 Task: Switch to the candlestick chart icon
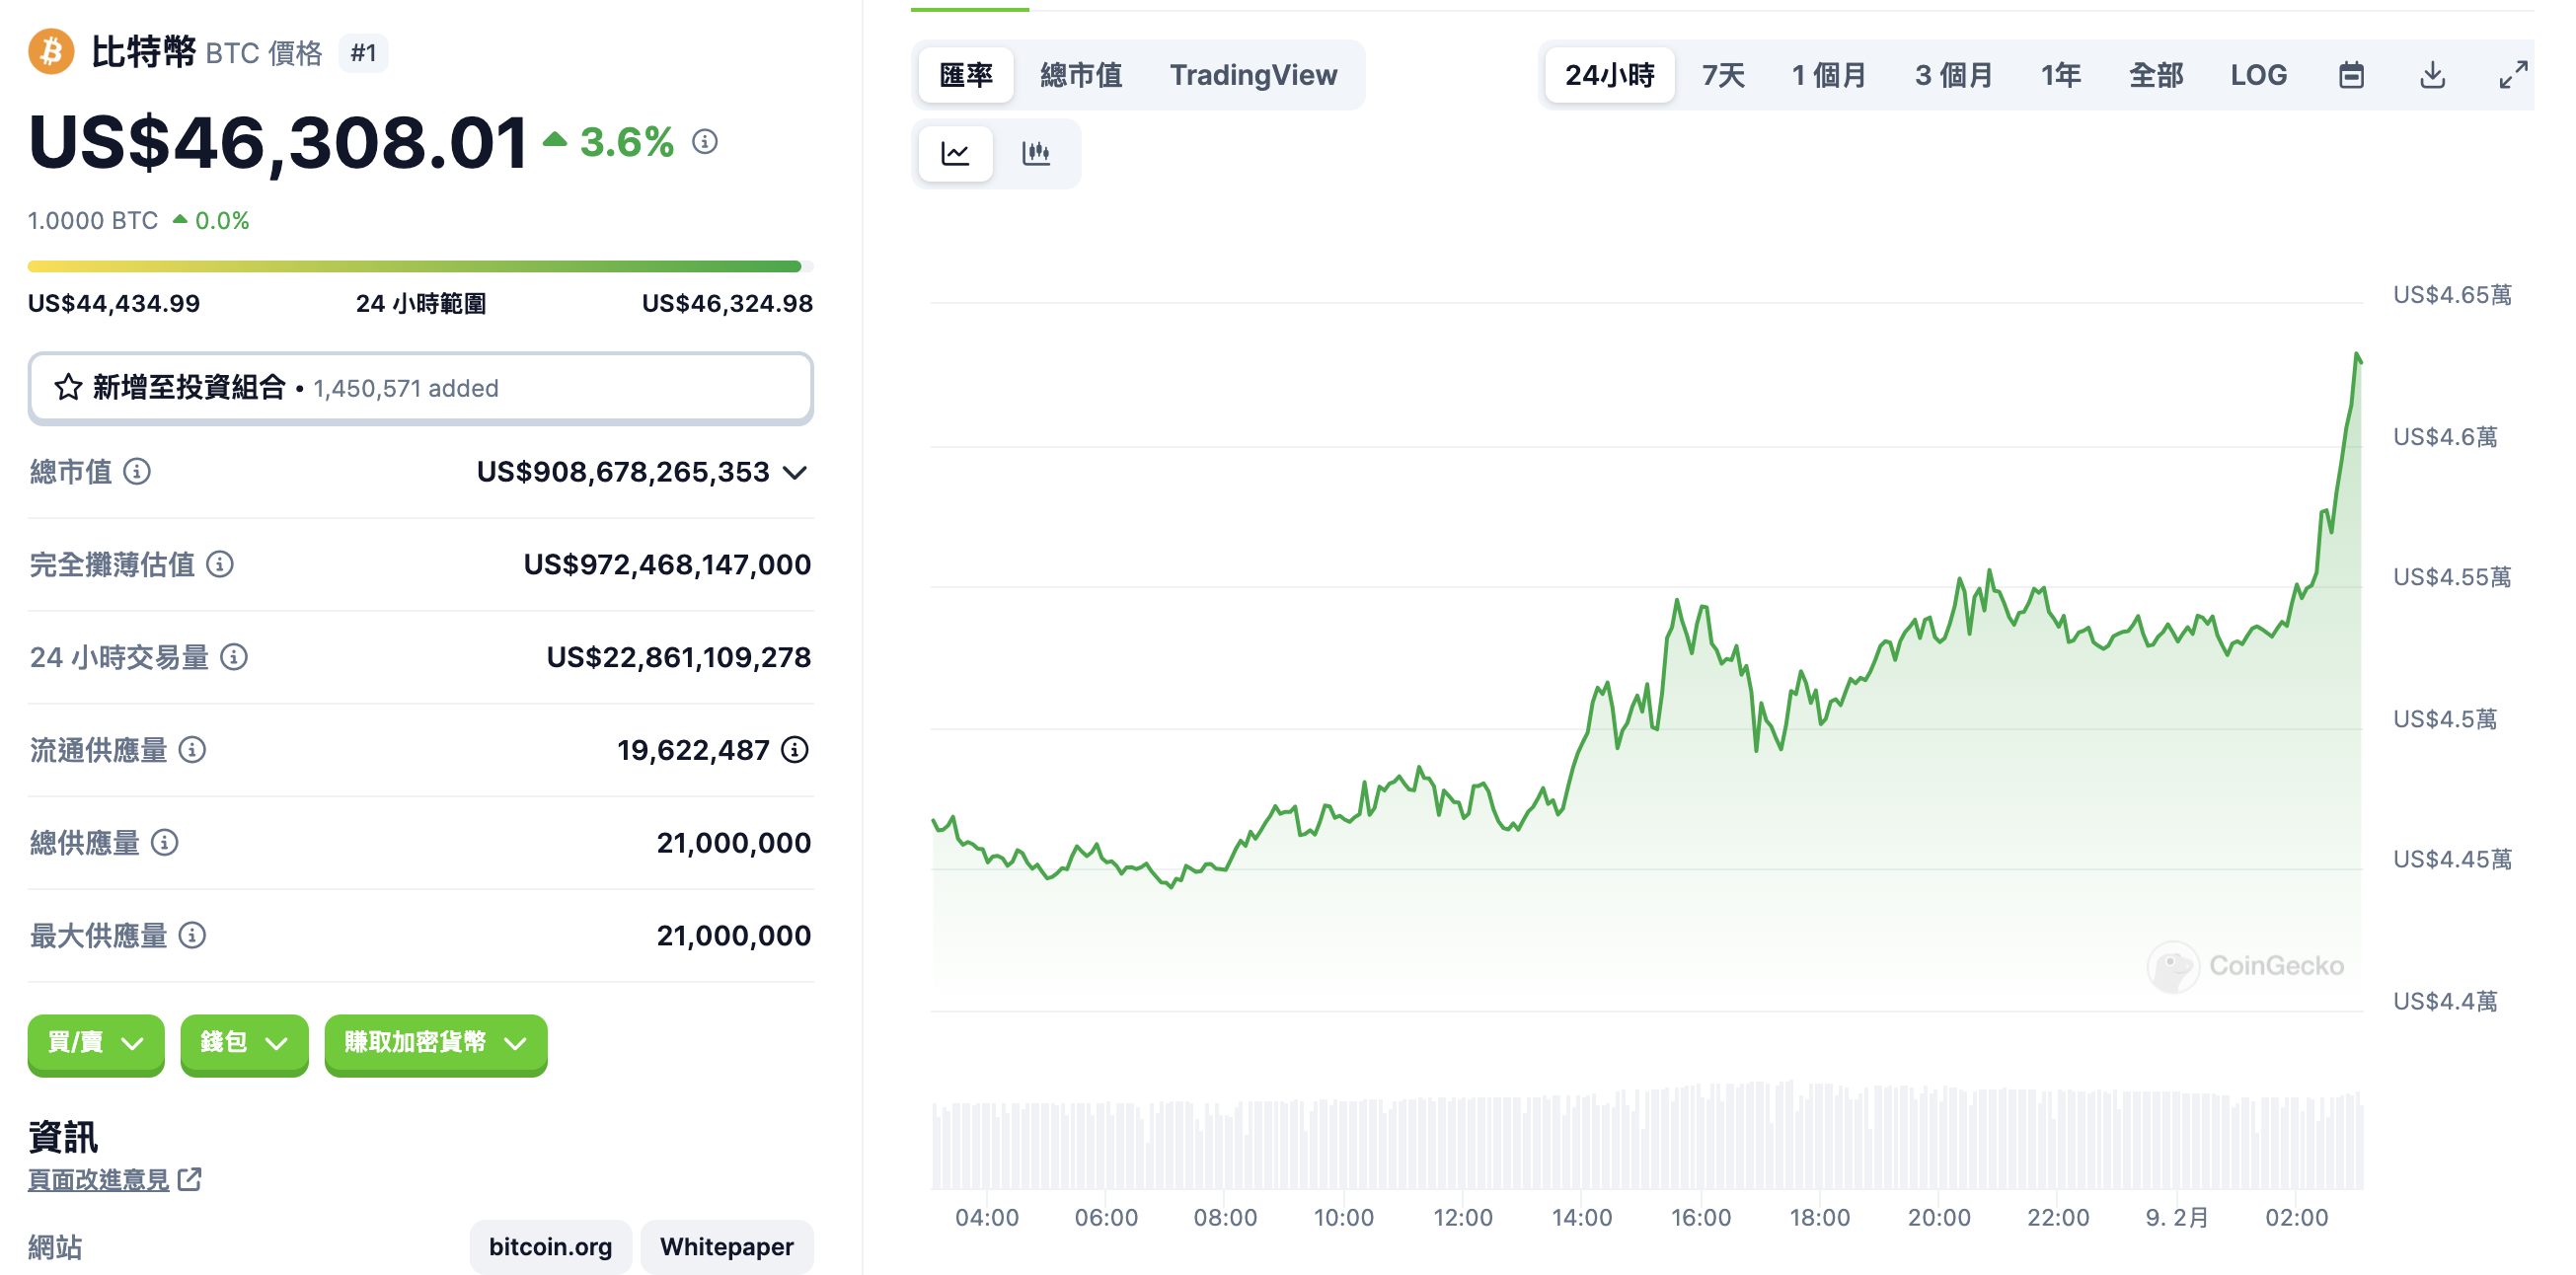point(1037,153)
